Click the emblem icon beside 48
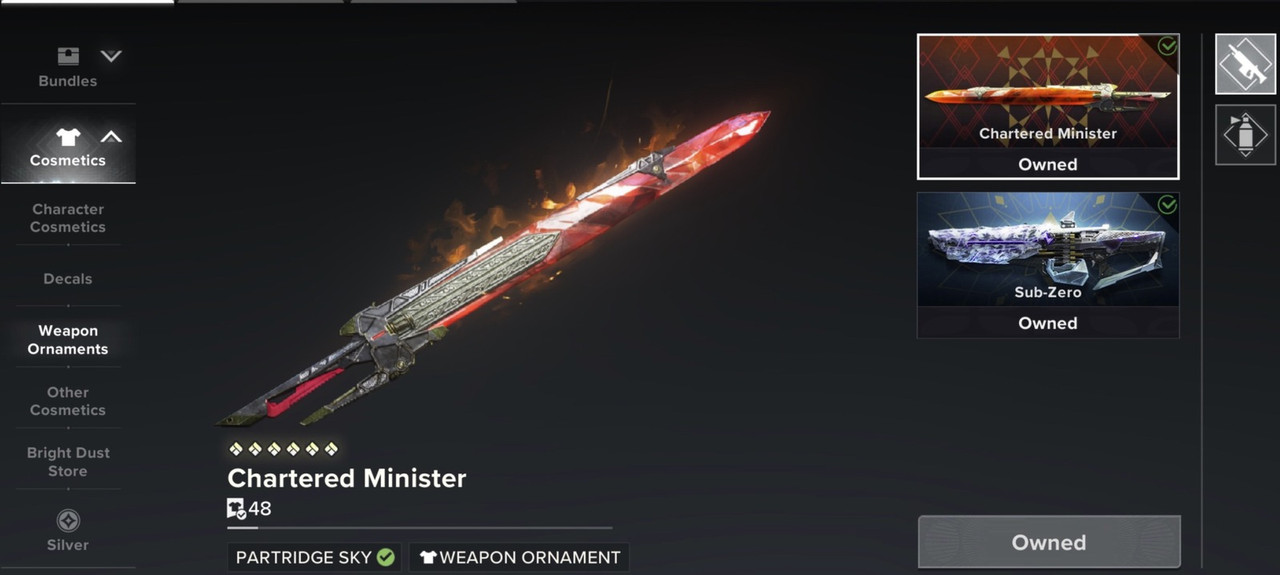1280x575 pixels. [236, 508]
